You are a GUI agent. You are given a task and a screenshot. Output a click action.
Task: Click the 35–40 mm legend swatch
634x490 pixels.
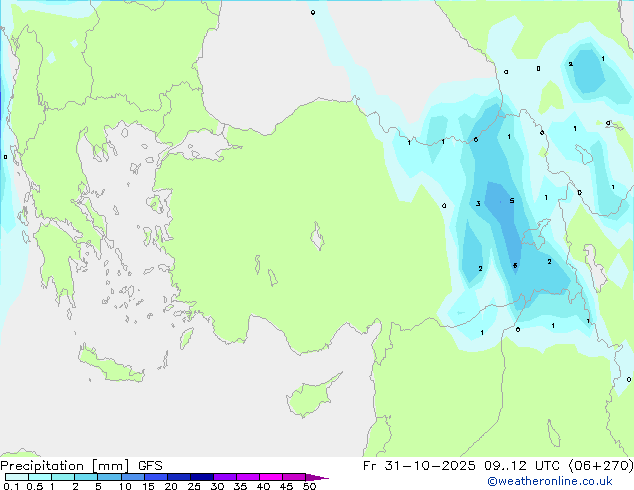(248, 477)
